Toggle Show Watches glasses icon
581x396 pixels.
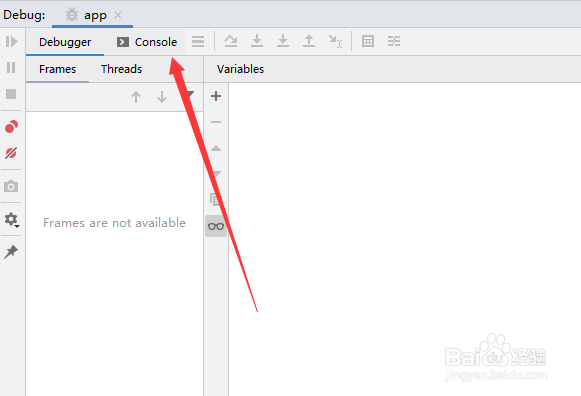point(216,226)
